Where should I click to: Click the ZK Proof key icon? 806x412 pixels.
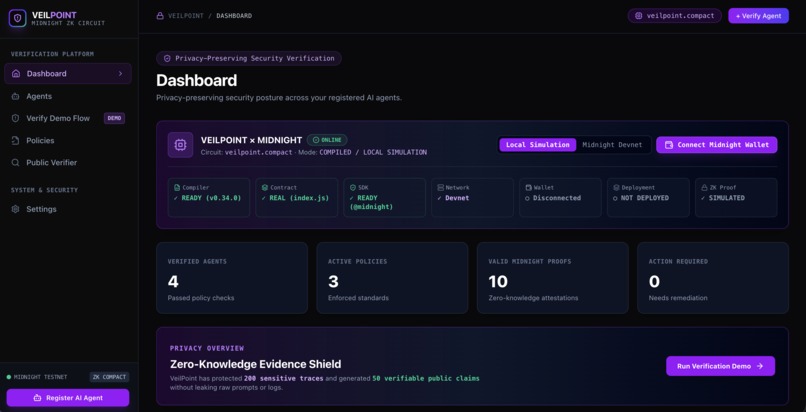point(704,188)
